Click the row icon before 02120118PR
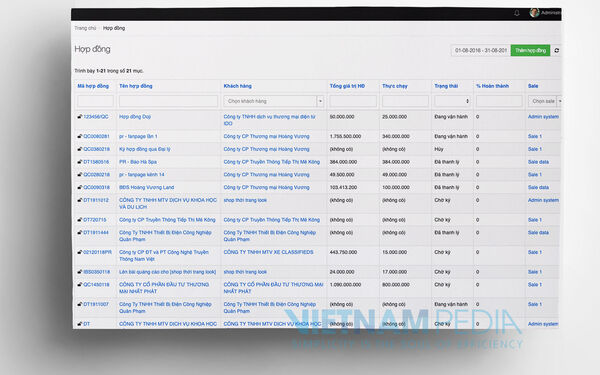This screenshot has height=375, width=600. tap(80, 252)
